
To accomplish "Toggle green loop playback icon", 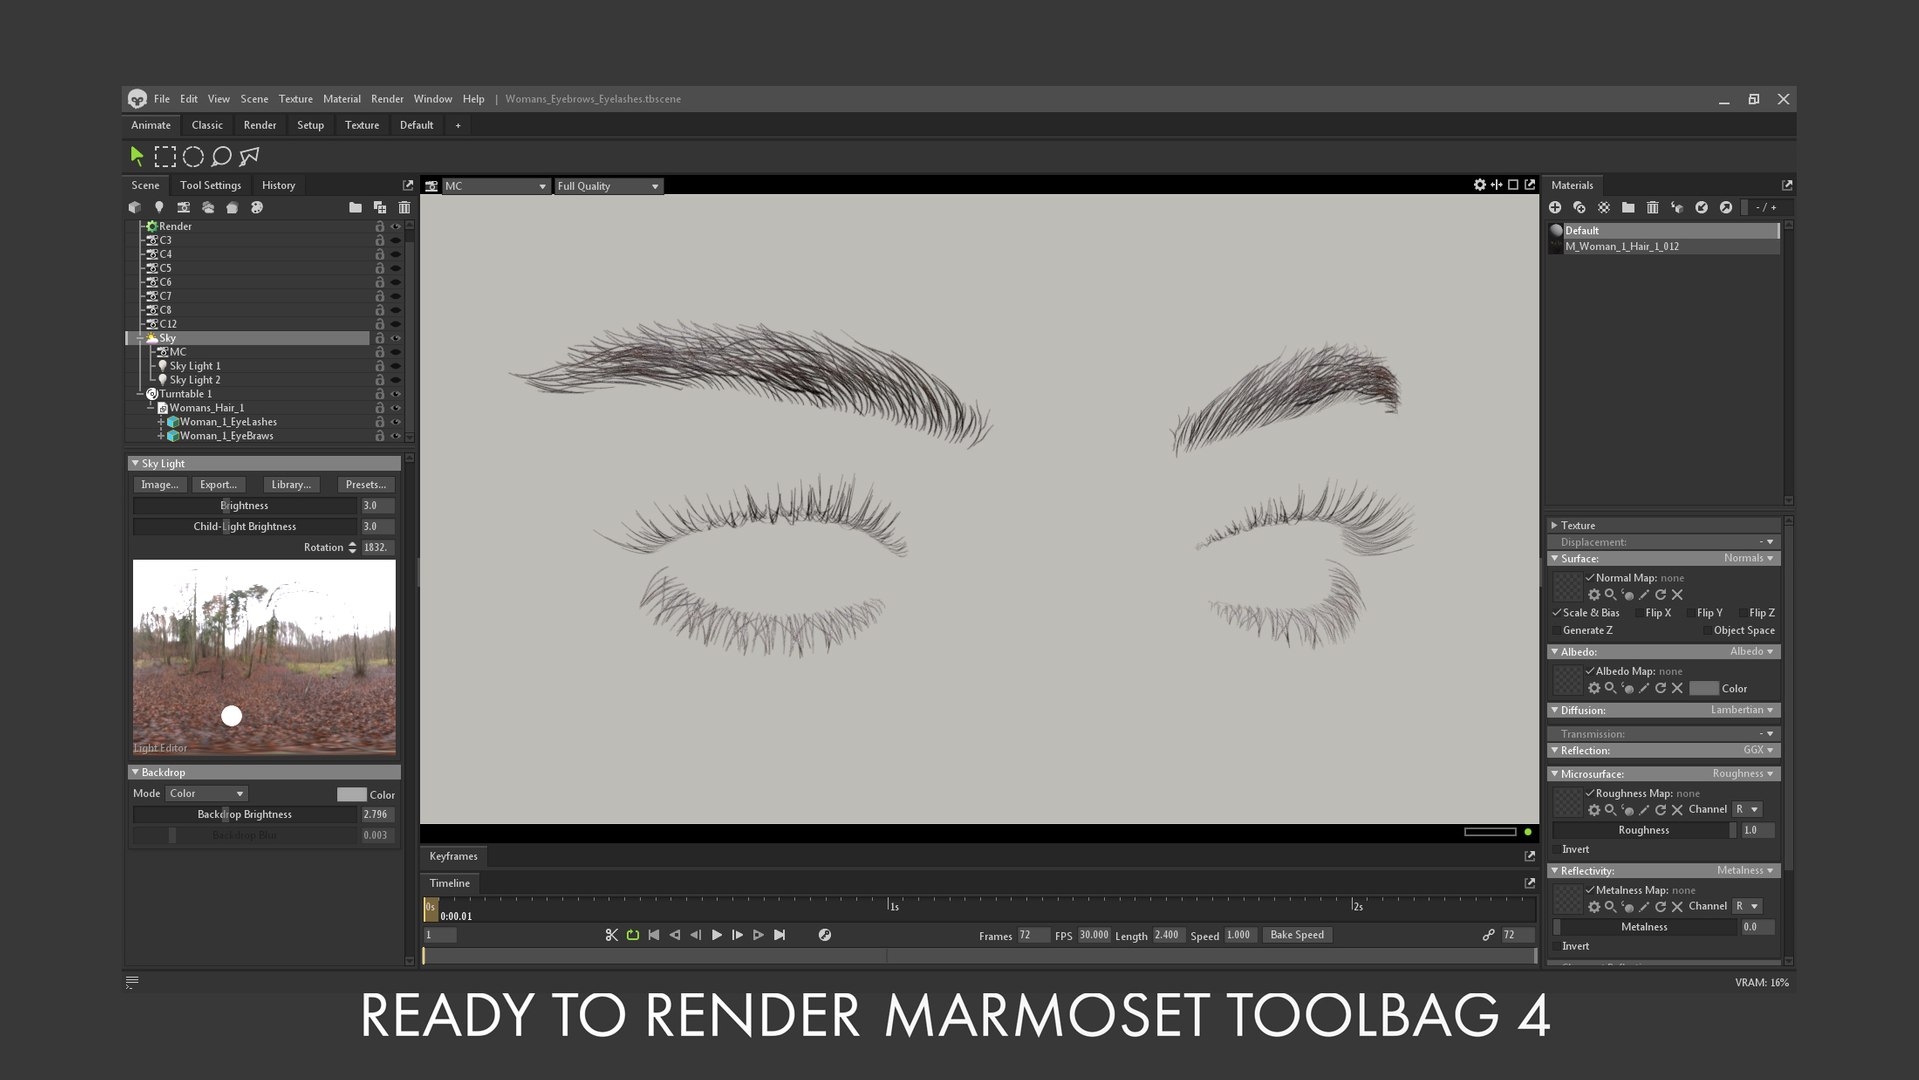I will (633, 935).
